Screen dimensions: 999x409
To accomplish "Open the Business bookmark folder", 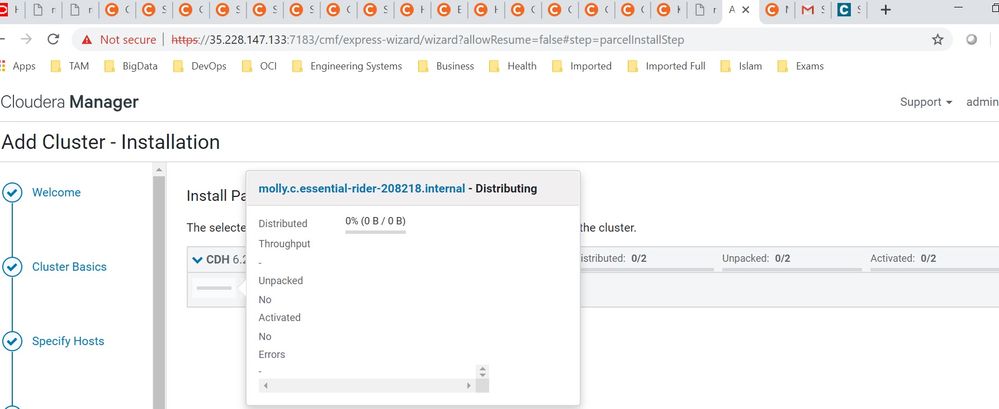I will (446, 66).
